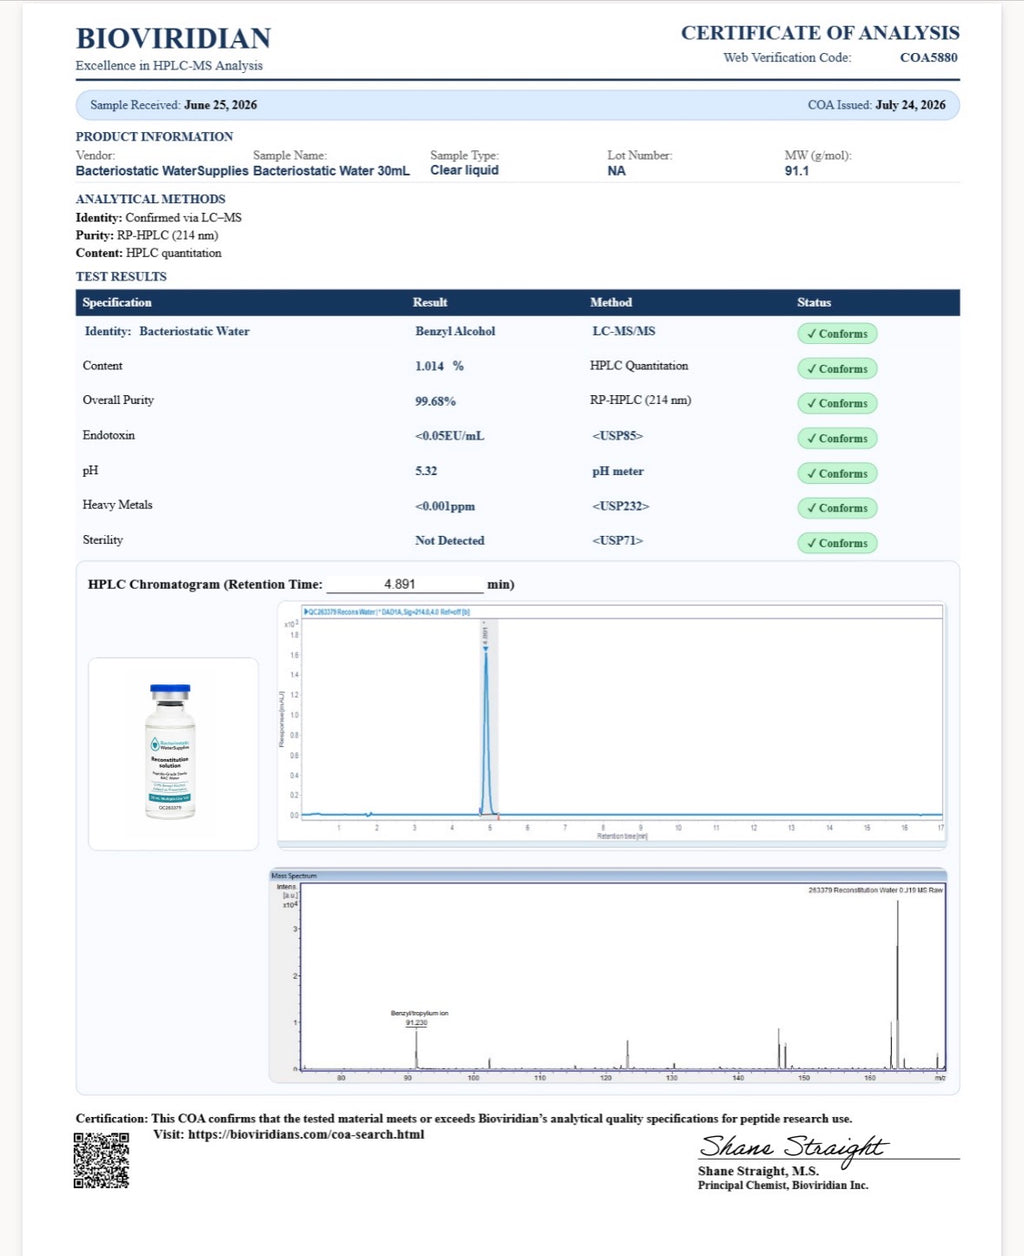Click the endotoxin result <0.05EU/mL
This screenshot has width=1024, height=1256.
click(449, 436)
